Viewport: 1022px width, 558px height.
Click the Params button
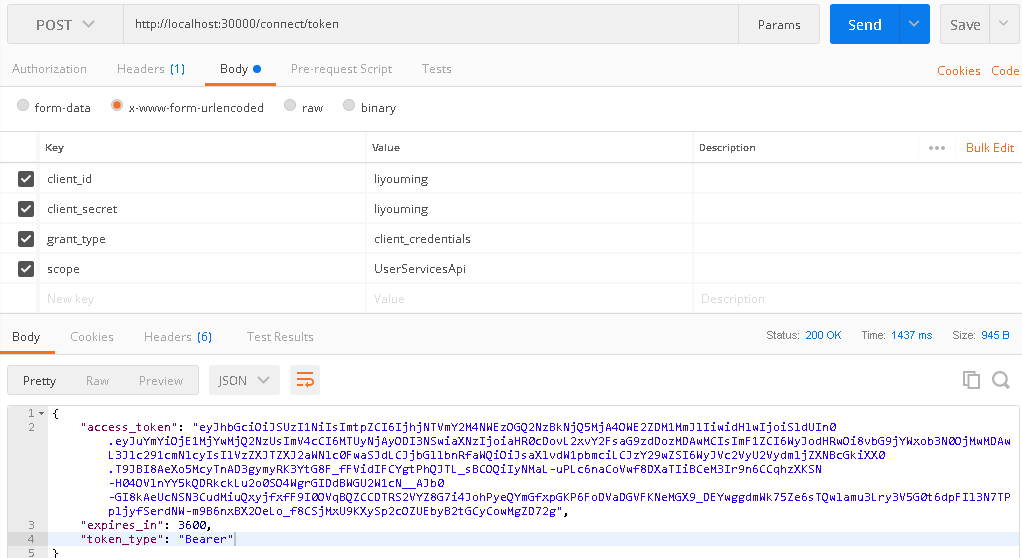click(x=779, y=24)
